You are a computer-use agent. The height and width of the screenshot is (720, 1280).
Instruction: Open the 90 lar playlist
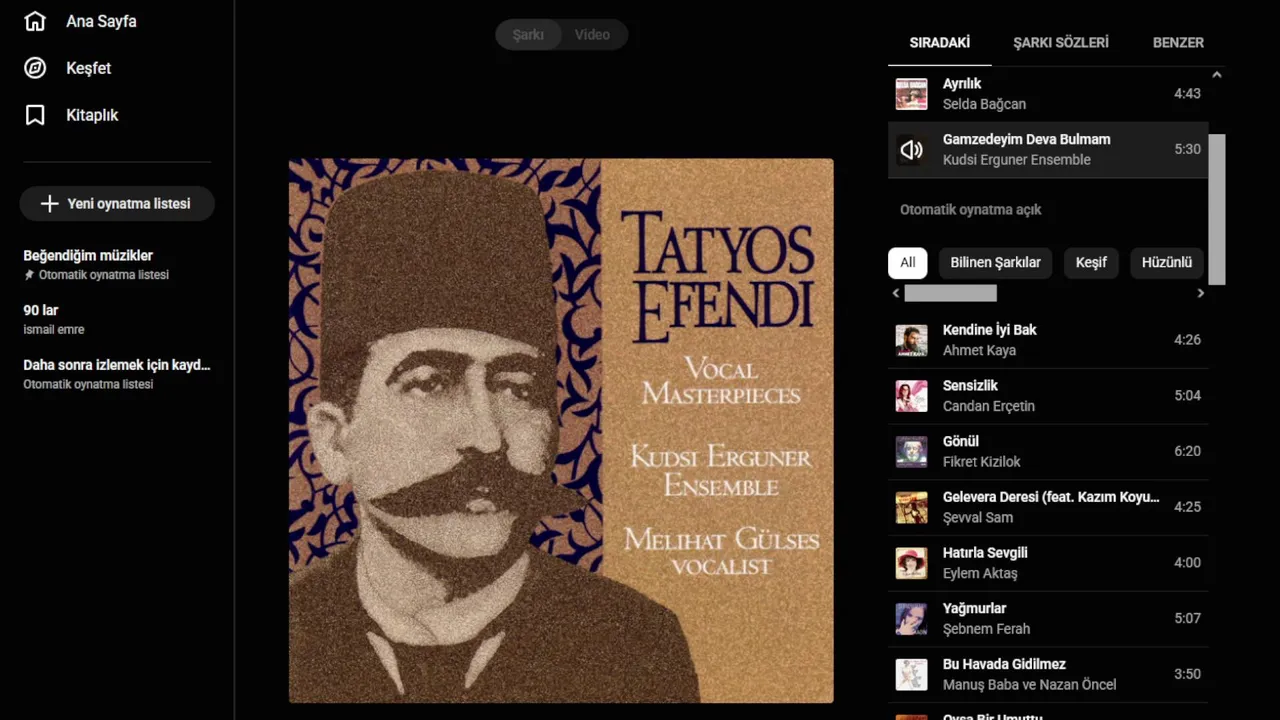(41, 311)
